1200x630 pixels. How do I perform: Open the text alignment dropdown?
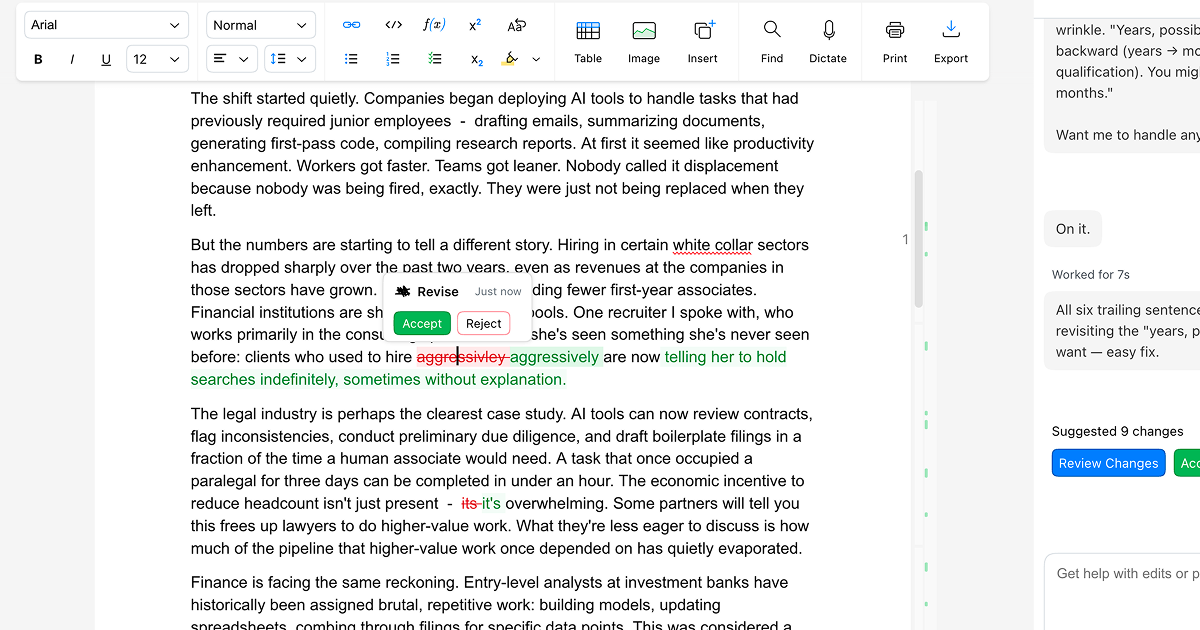pos(232,59)
